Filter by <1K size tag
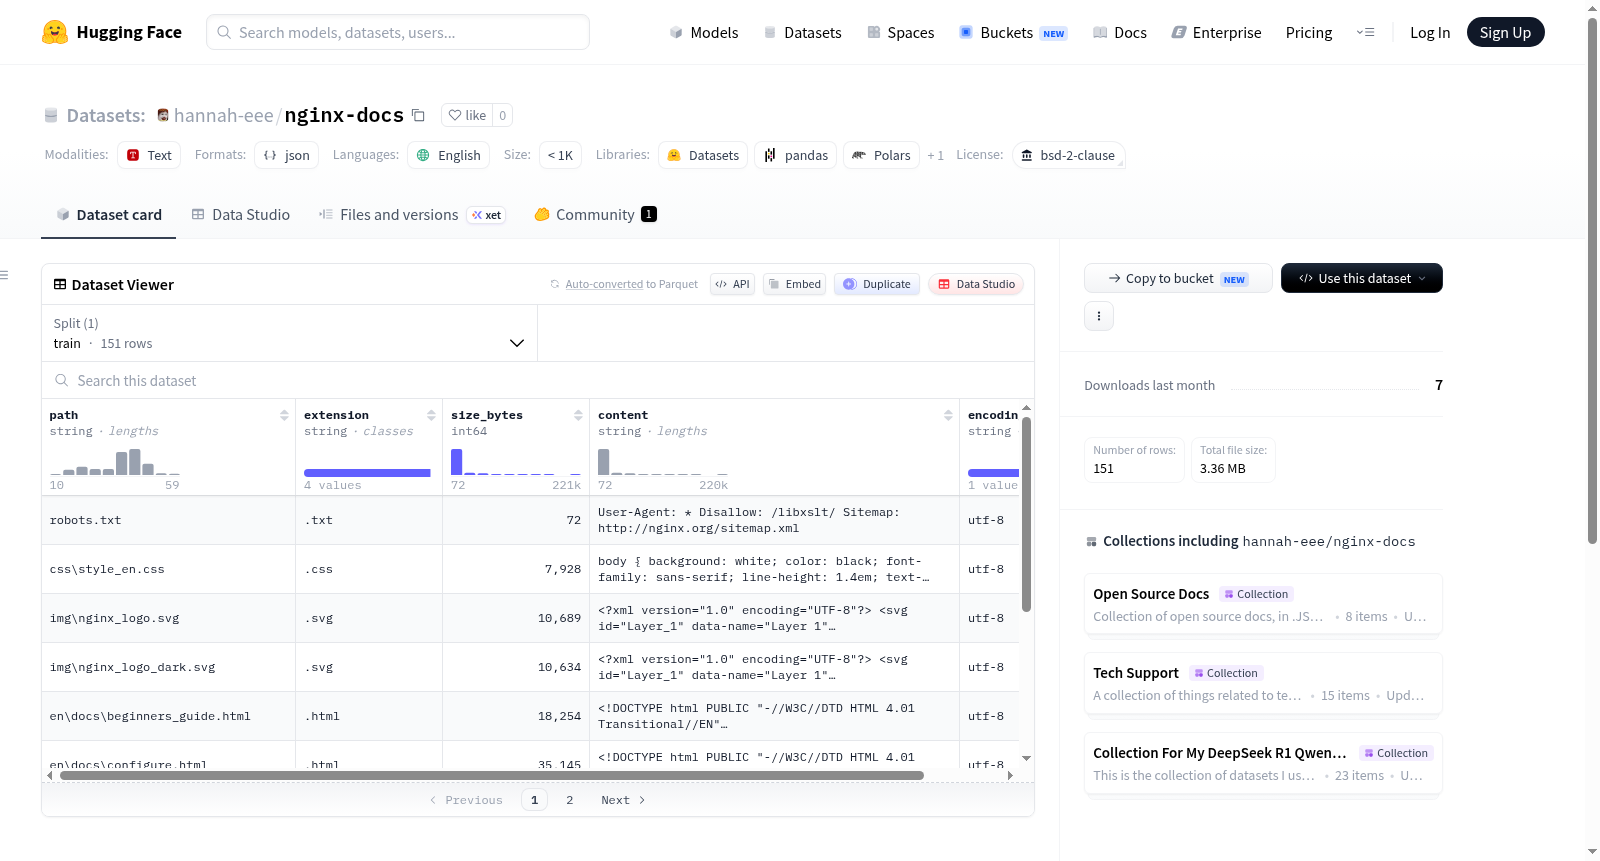The height and width of the screenshot is (861, 1600). tap(560, 155)
